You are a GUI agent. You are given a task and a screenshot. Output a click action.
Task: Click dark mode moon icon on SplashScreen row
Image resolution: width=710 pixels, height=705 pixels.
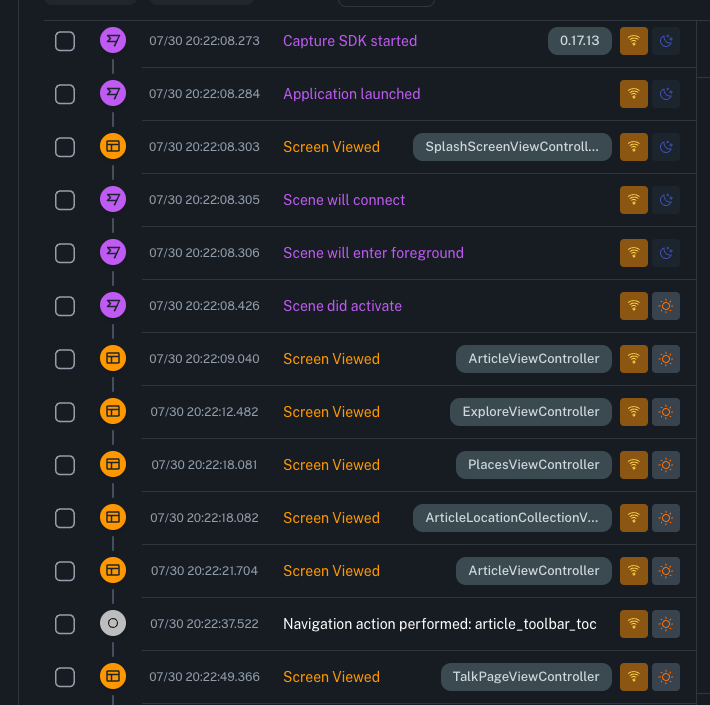(666, 147)
